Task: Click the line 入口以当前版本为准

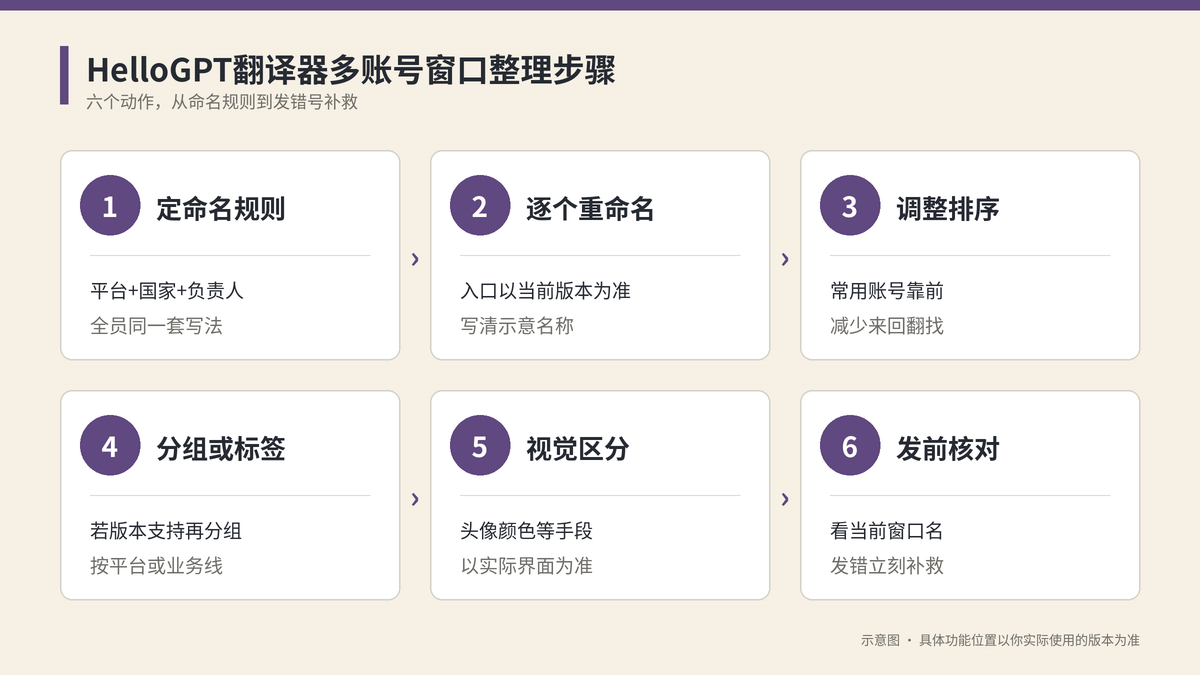Action: 546,291
